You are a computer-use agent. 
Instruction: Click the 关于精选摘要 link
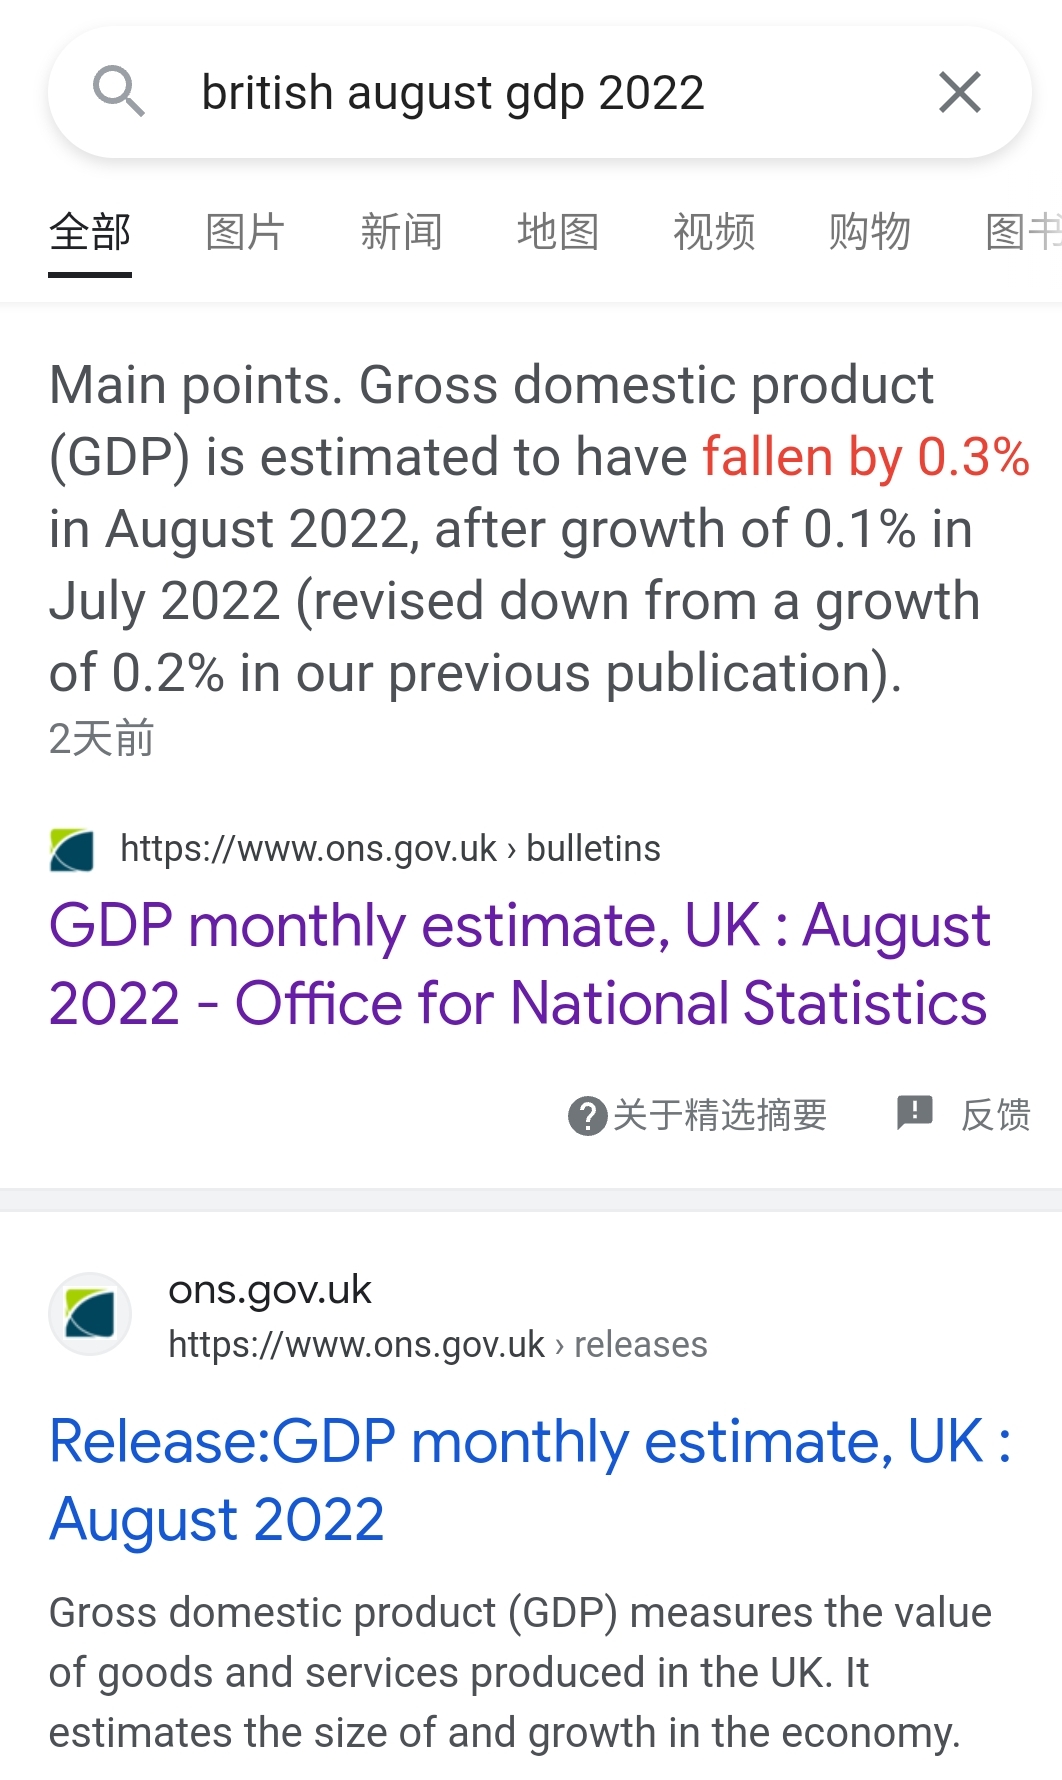point(719,1115)
